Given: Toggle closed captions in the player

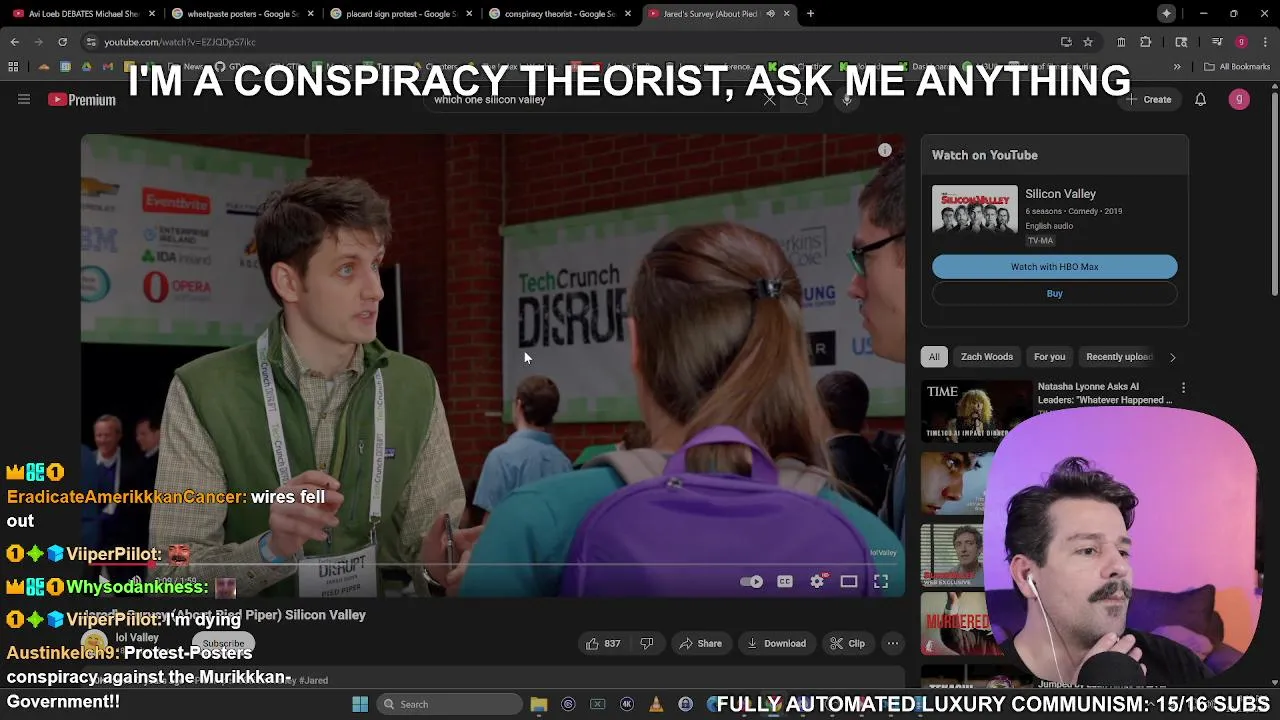Looking at the screenshot, I should tap(785, 581).
